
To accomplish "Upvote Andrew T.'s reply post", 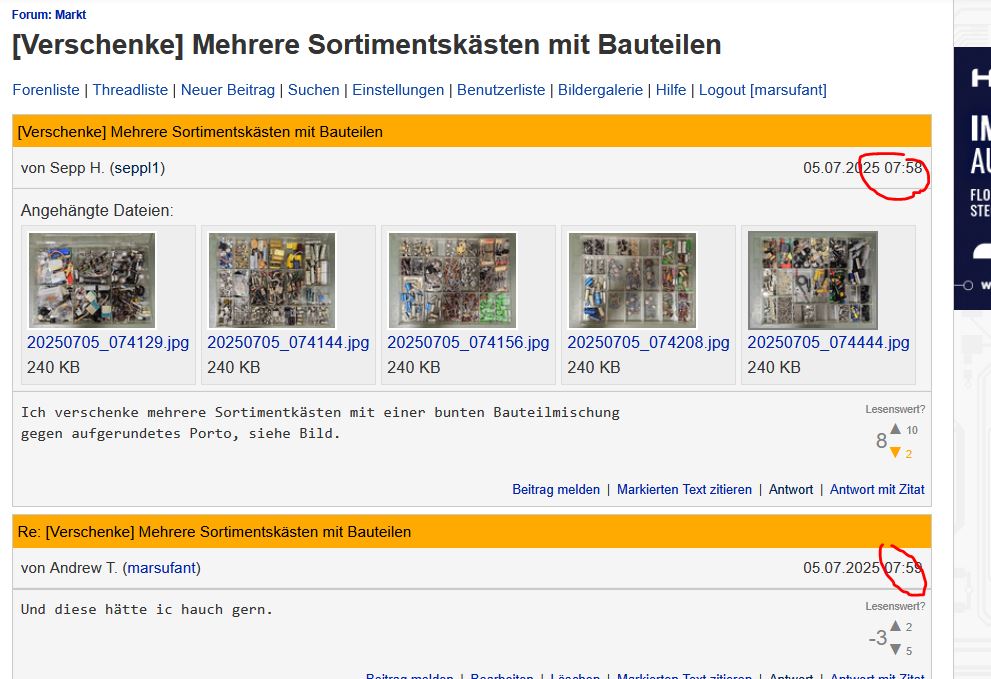I will [895, 626].
